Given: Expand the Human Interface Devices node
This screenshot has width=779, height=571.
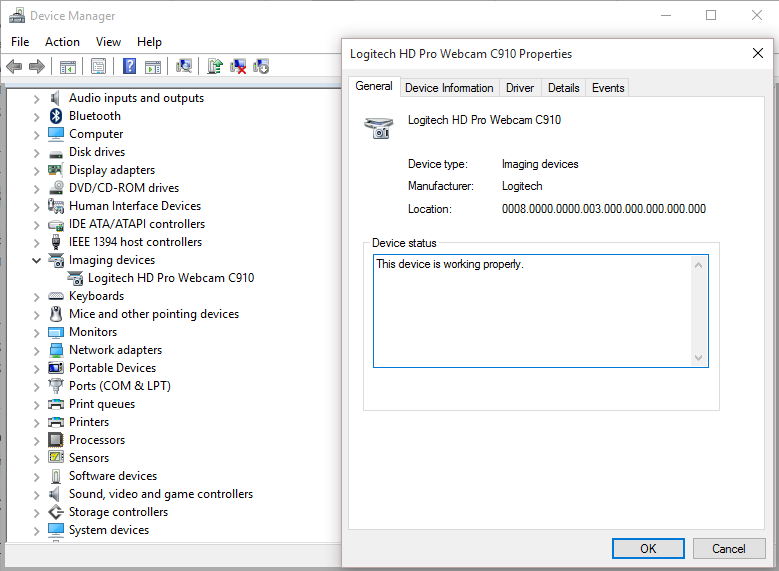Looking at the screenshot, I should (x=36, y=207).
